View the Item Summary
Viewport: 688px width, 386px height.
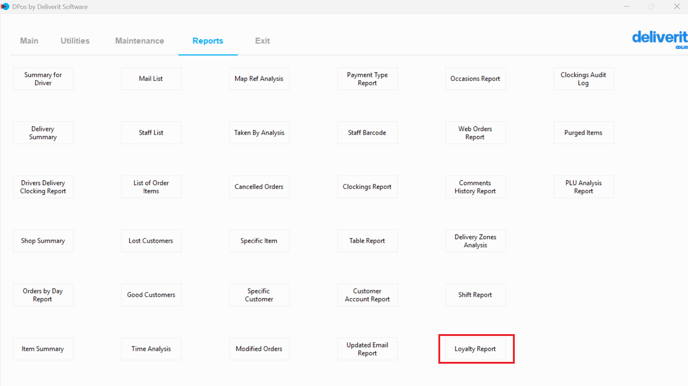(43, 349)
